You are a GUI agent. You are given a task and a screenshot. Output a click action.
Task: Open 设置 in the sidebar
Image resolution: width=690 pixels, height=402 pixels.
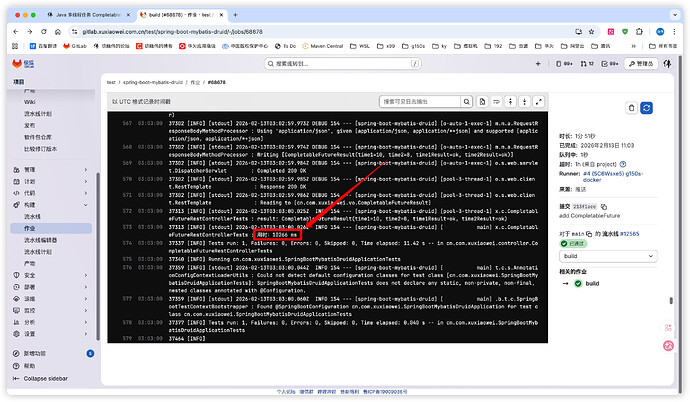coord(51,334)
